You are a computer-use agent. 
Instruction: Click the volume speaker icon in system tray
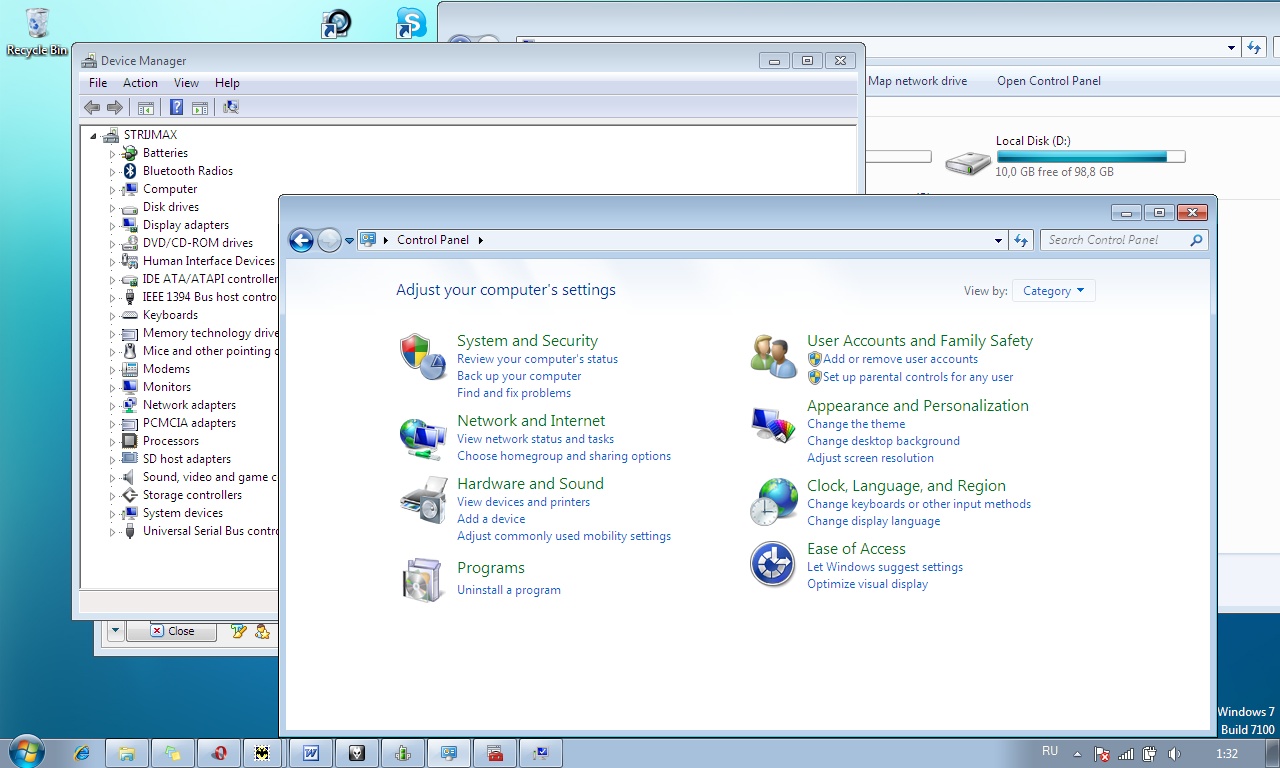[x=1174, y=754]
